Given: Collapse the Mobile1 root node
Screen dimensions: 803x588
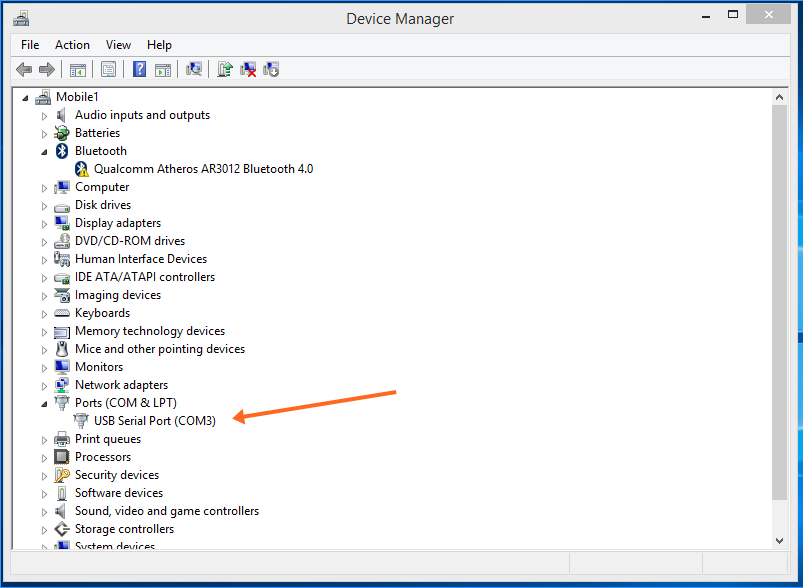Looking at the screenshot, I should click(25, 97).
